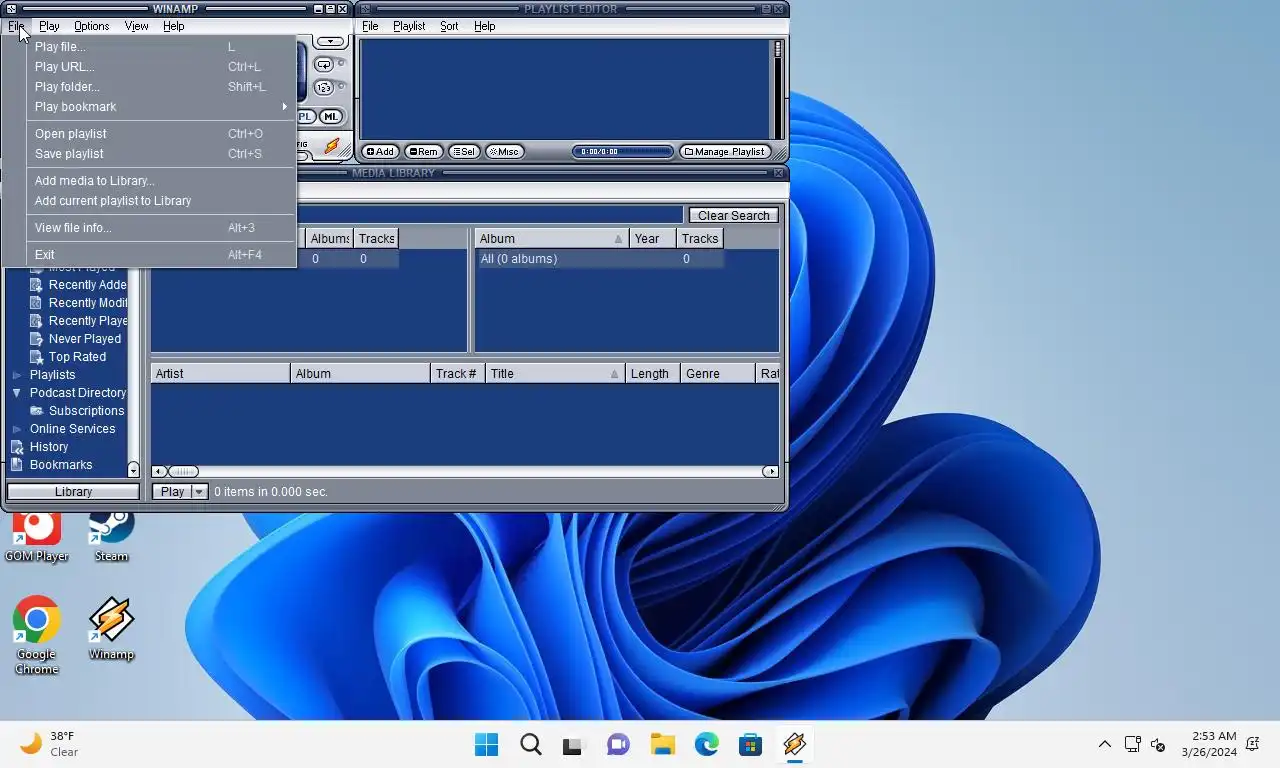Toggle the shuffle button in Winamp
The image size is (1280, 768).
click(x=324, y=90)
